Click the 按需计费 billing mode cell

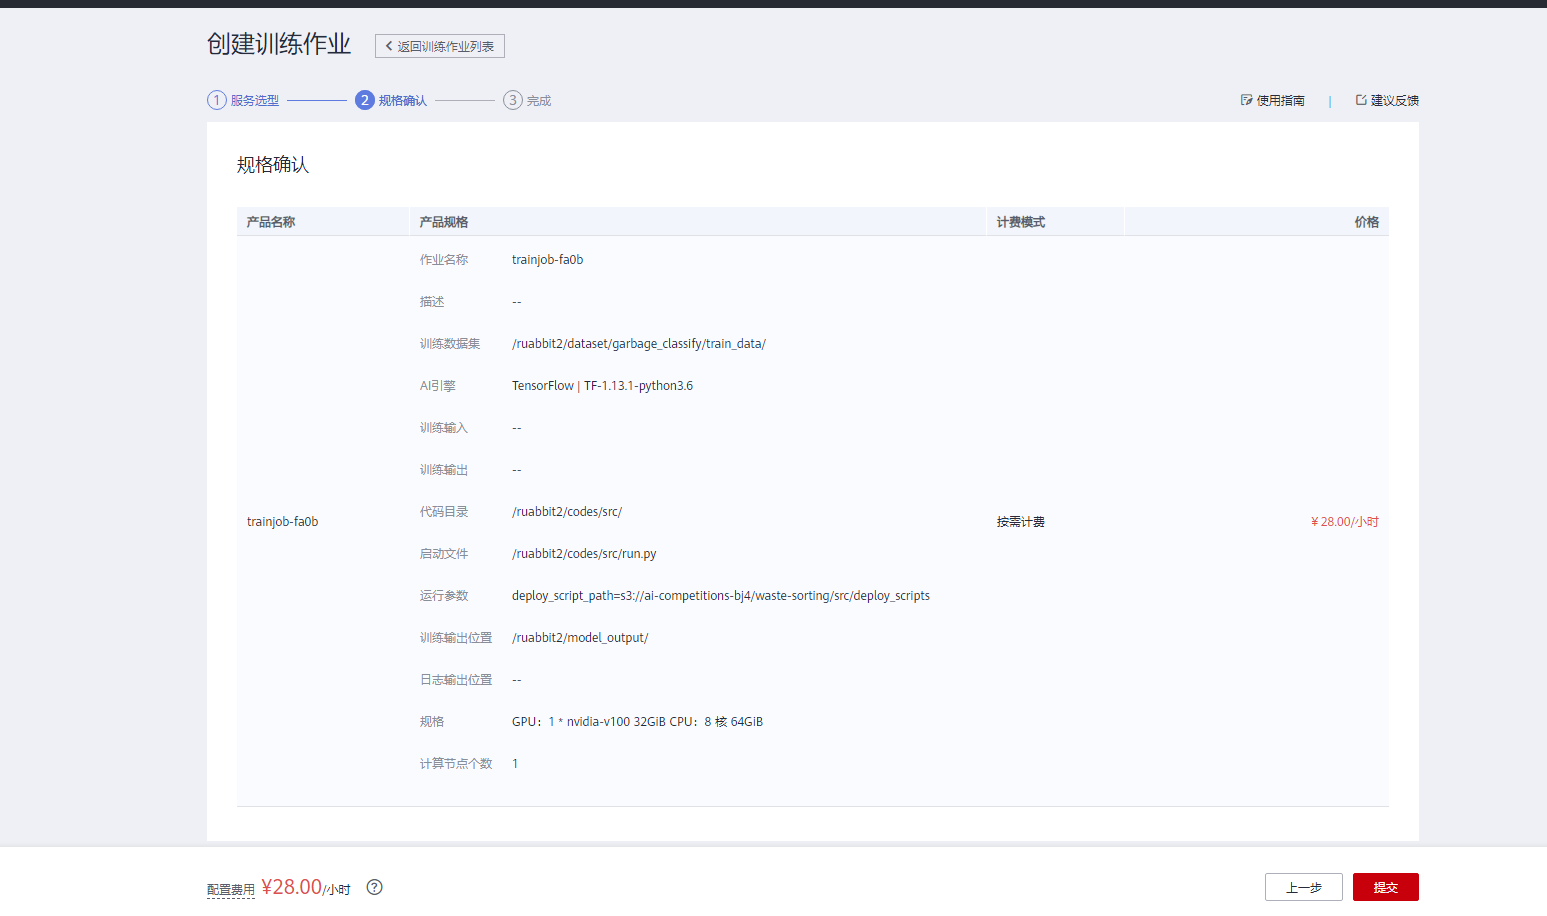[x=1021, y=522]
